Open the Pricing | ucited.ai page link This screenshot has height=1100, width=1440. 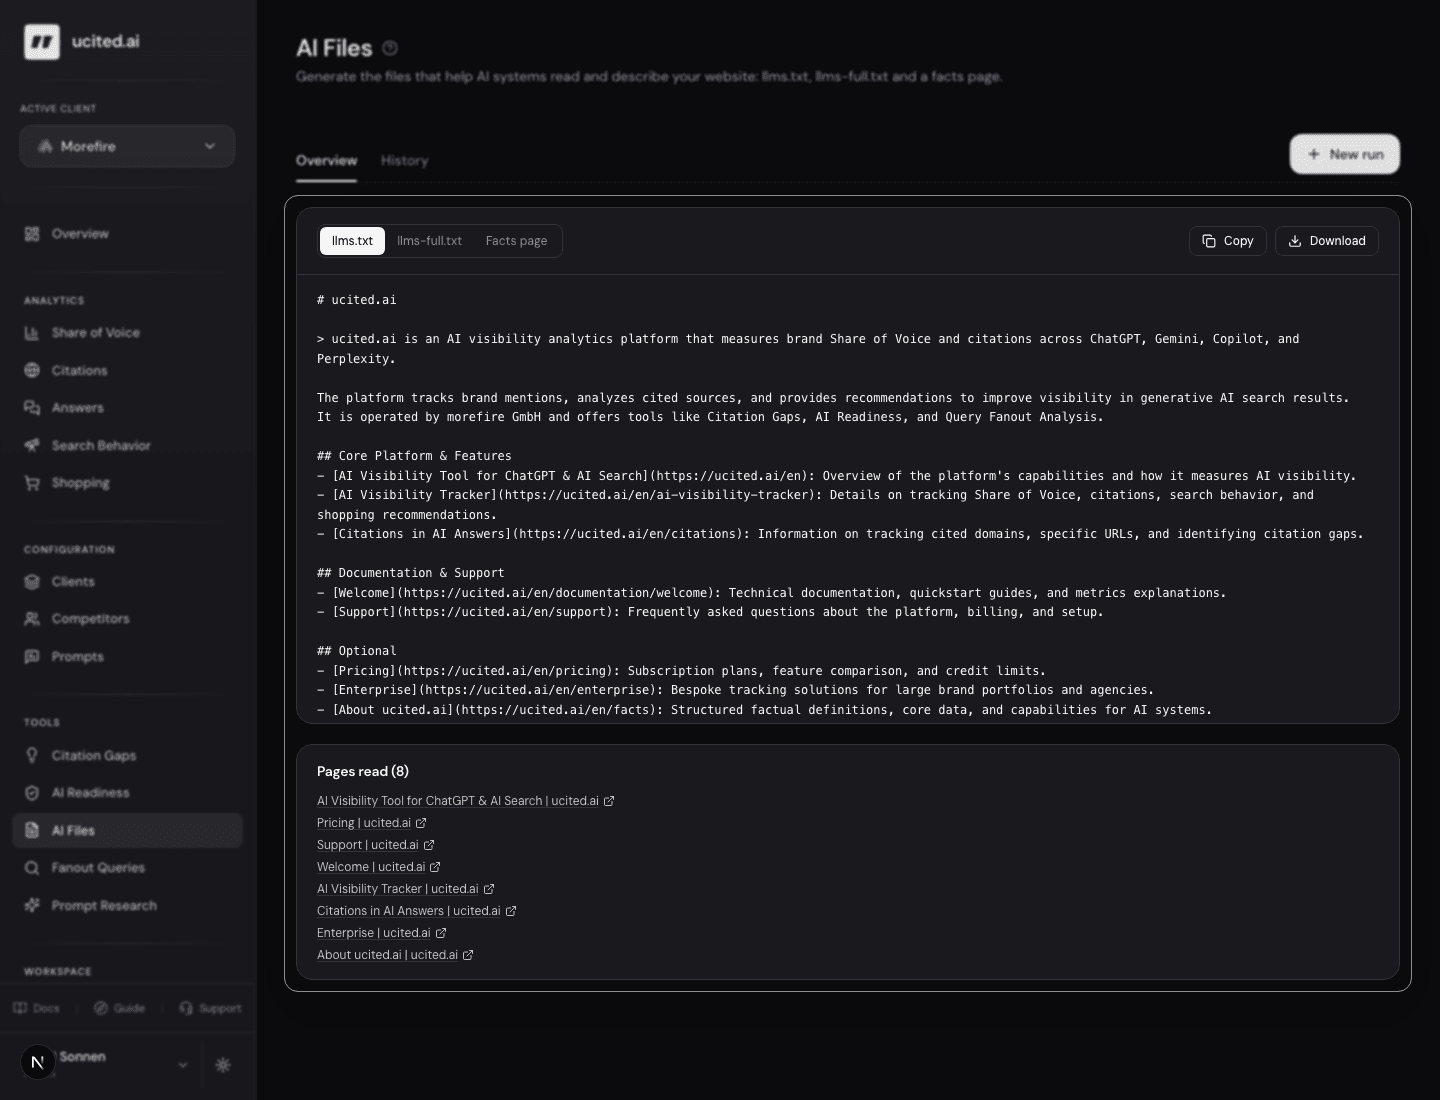click(364, 823)
